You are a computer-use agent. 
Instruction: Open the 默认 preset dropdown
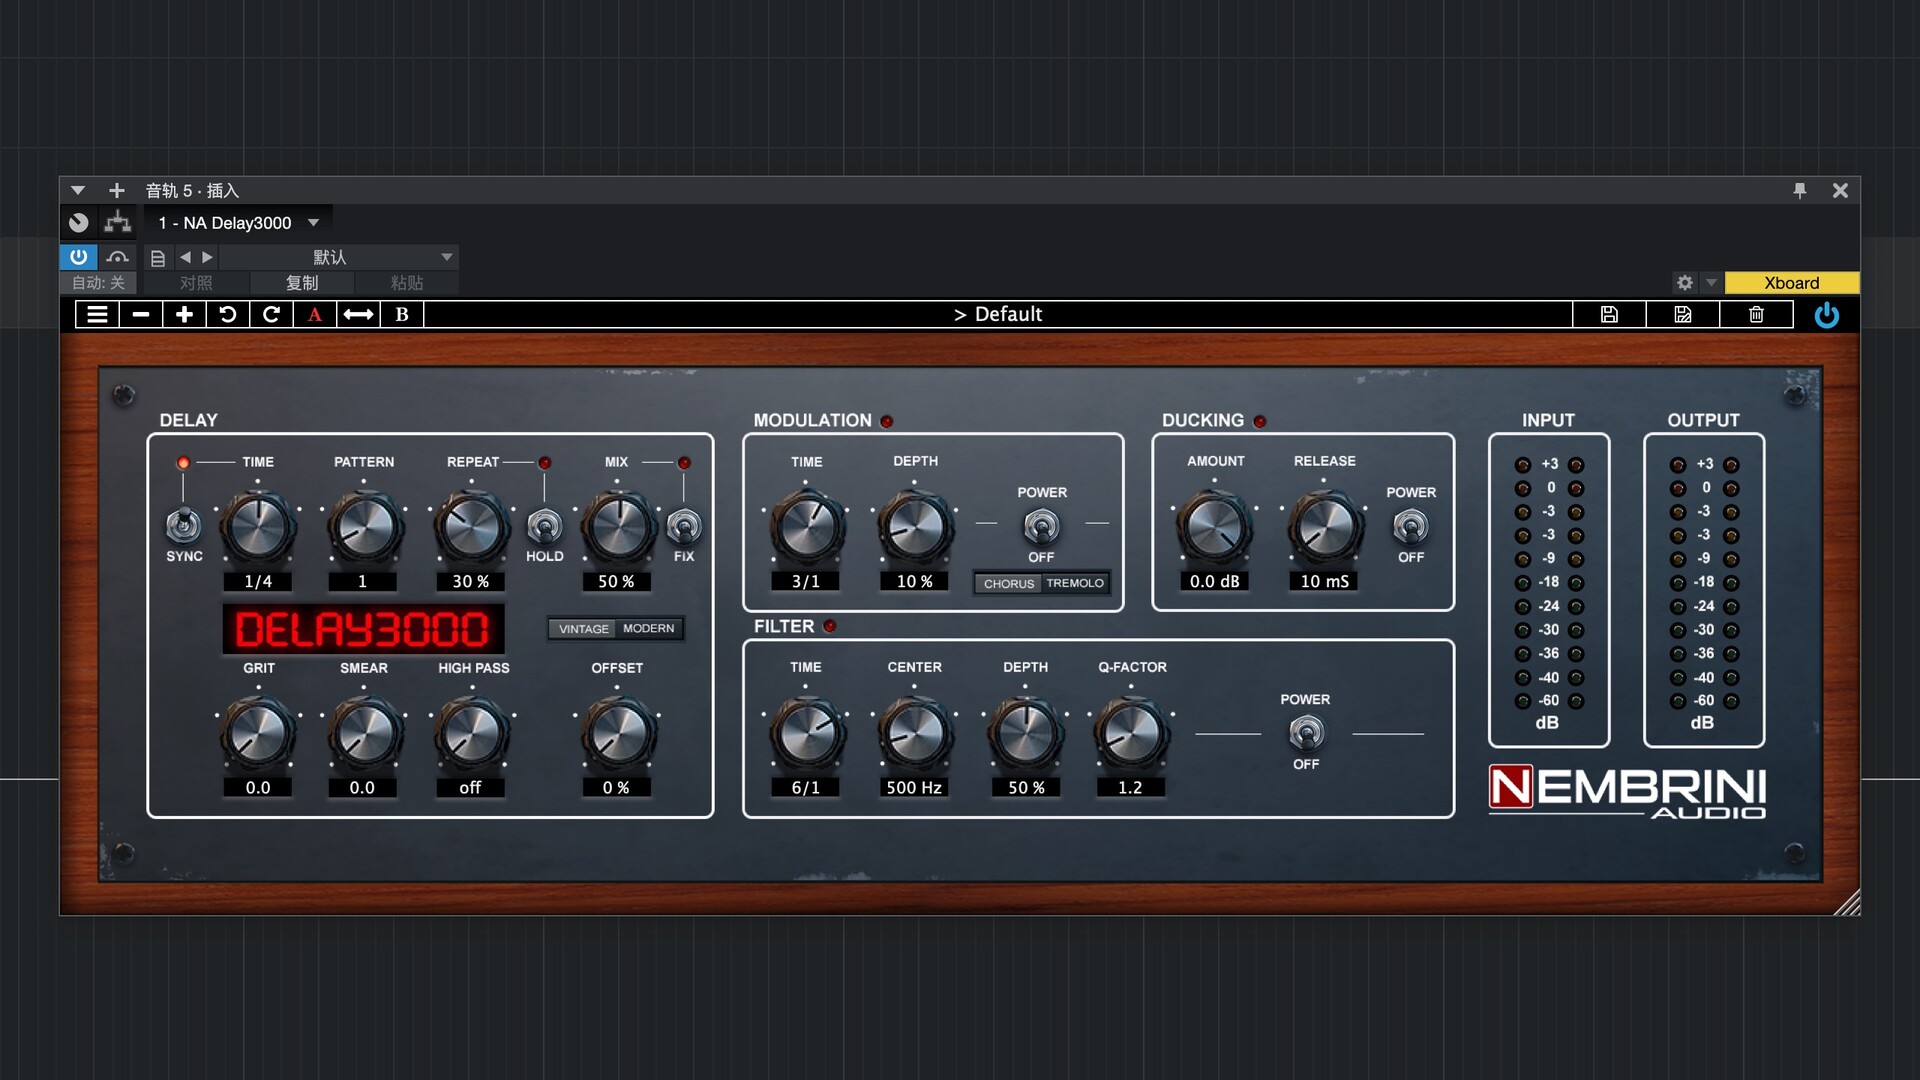tap(338, 257)
